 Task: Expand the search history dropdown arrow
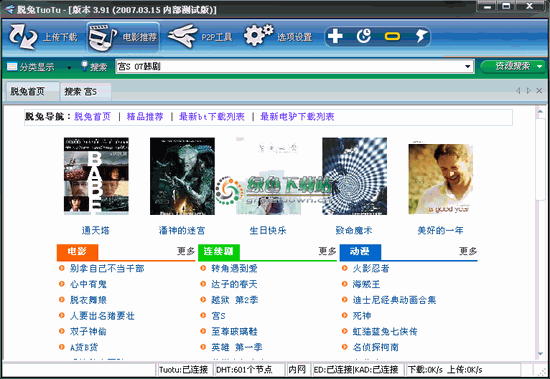(x=468, y=66)
